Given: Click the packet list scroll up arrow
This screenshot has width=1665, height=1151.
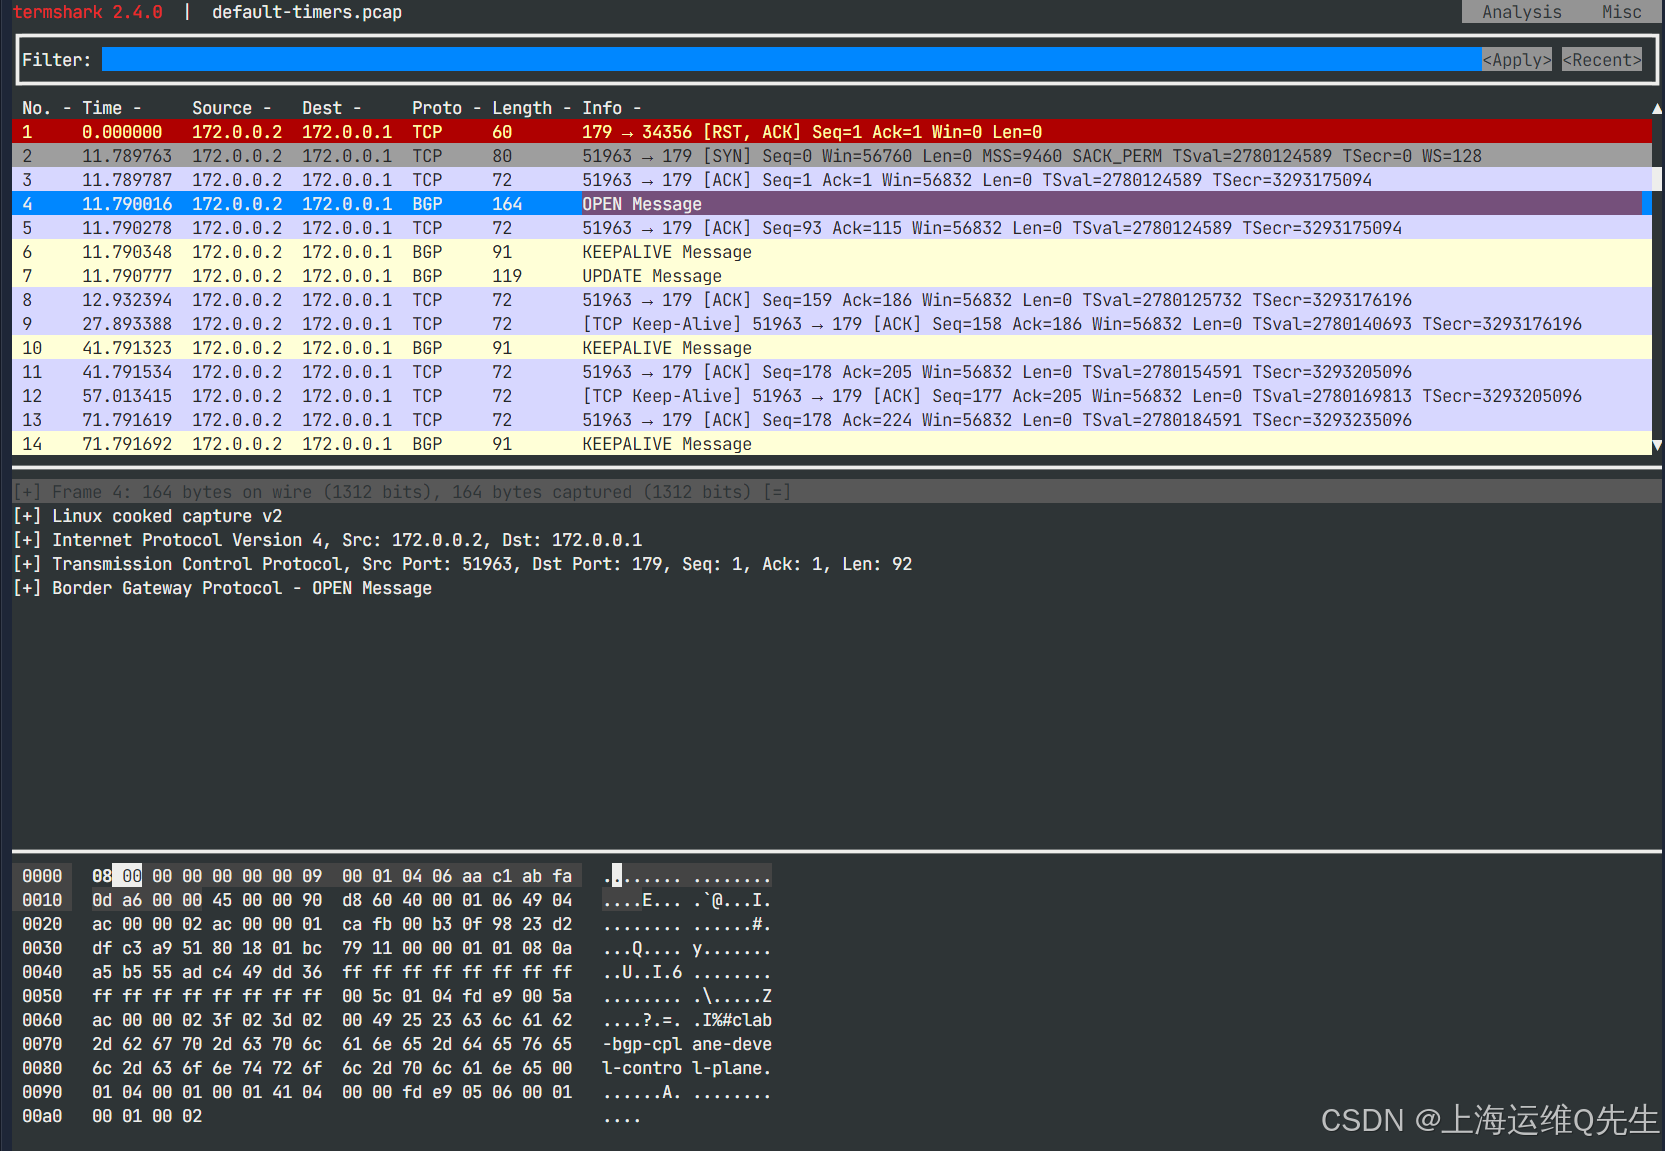Looking at the screenshot, I should click(x=1657, y=108).
